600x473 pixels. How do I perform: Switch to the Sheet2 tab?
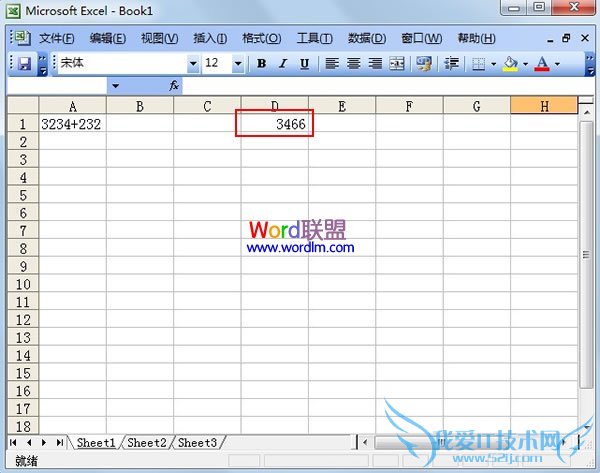pyautogui.click(x=147, y=443)
